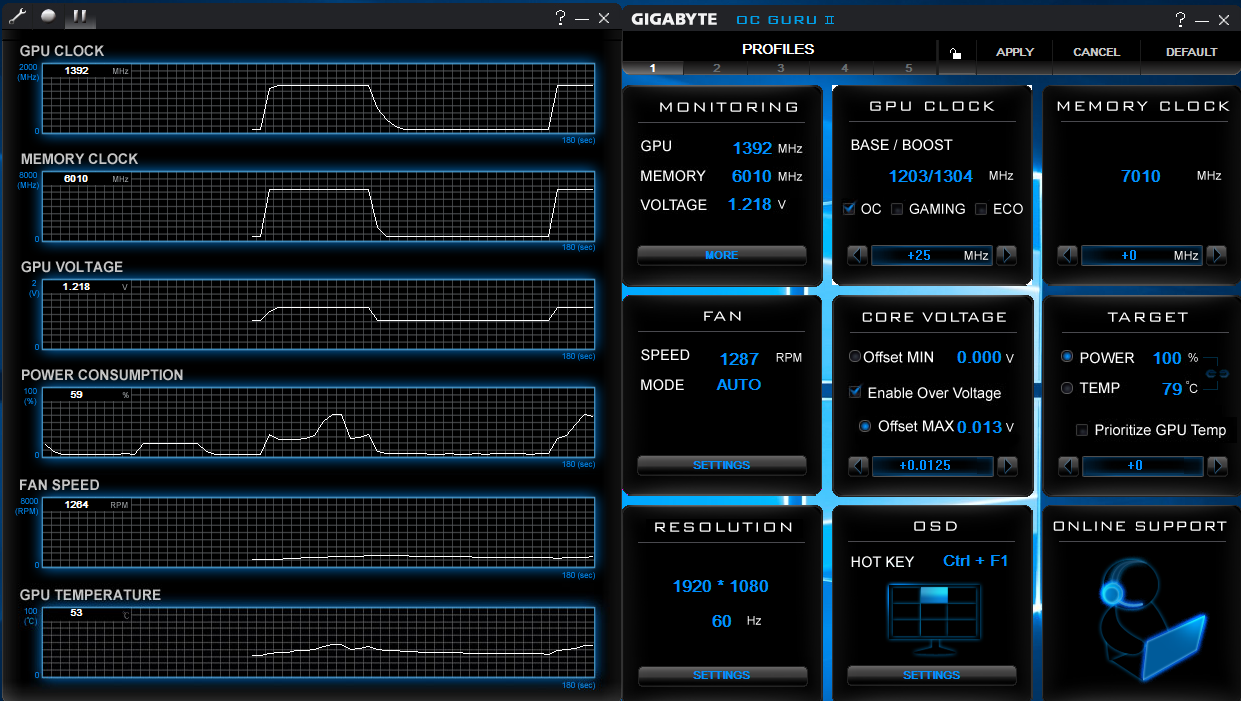Screen dimensions: 1241x701
Task: Switch to profile 2
Action: pos(717,68)
